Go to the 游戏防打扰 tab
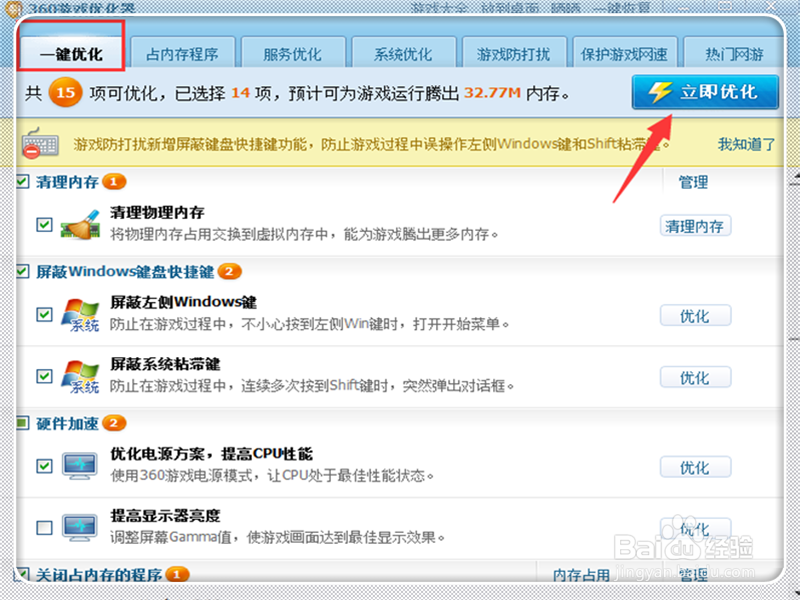The width and height of the screenshot is (800, 600). 514,53
